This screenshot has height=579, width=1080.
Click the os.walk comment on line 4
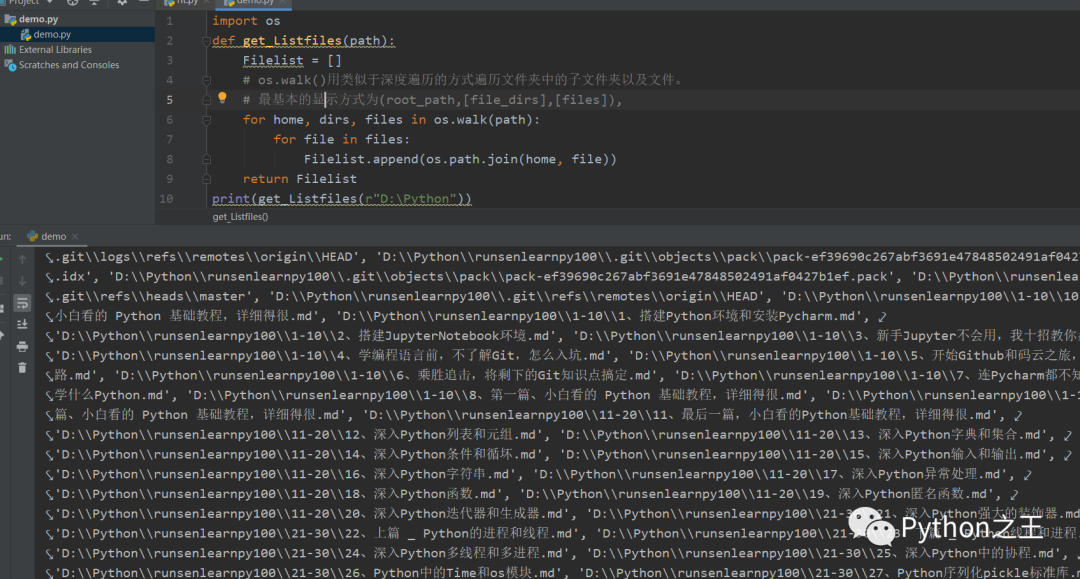pyautogui.click(x=463, y=80)
